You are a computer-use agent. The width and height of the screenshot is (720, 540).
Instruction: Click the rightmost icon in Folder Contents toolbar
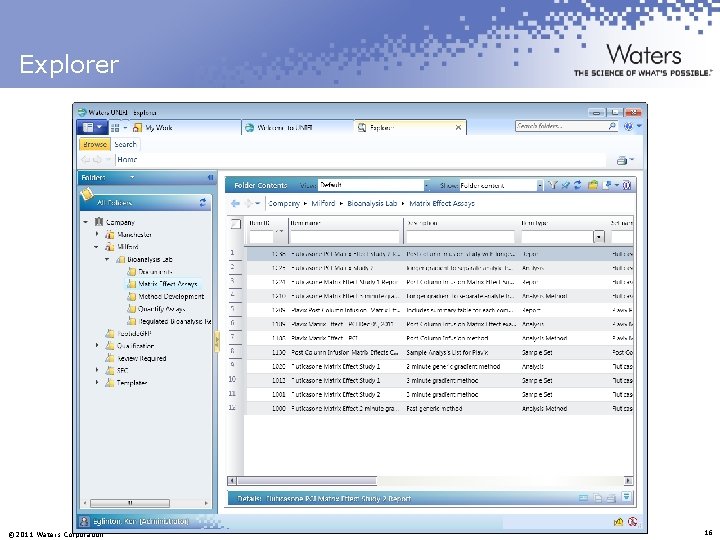click(627, 185)
